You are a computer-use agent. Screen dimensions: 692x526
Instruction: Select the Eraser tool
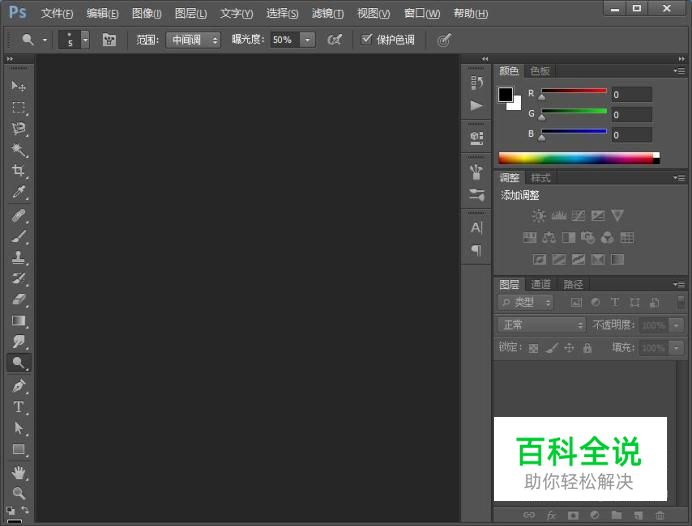pos(19,300)
